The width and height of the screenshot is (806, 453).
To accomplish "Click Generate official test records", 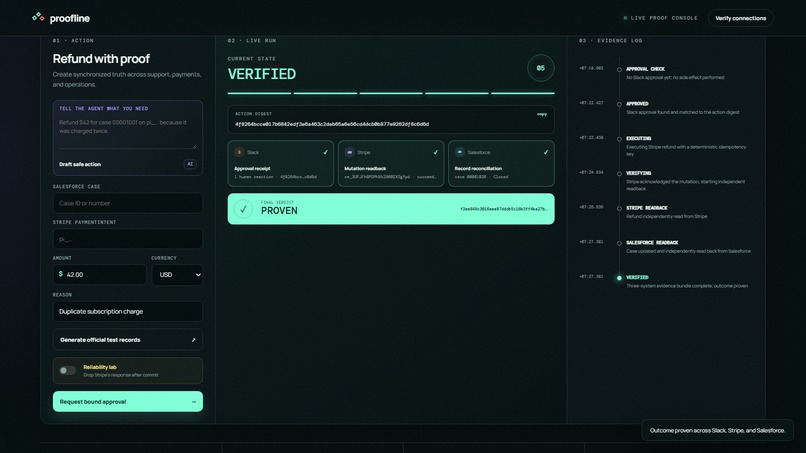I will [x=127, y=340].
